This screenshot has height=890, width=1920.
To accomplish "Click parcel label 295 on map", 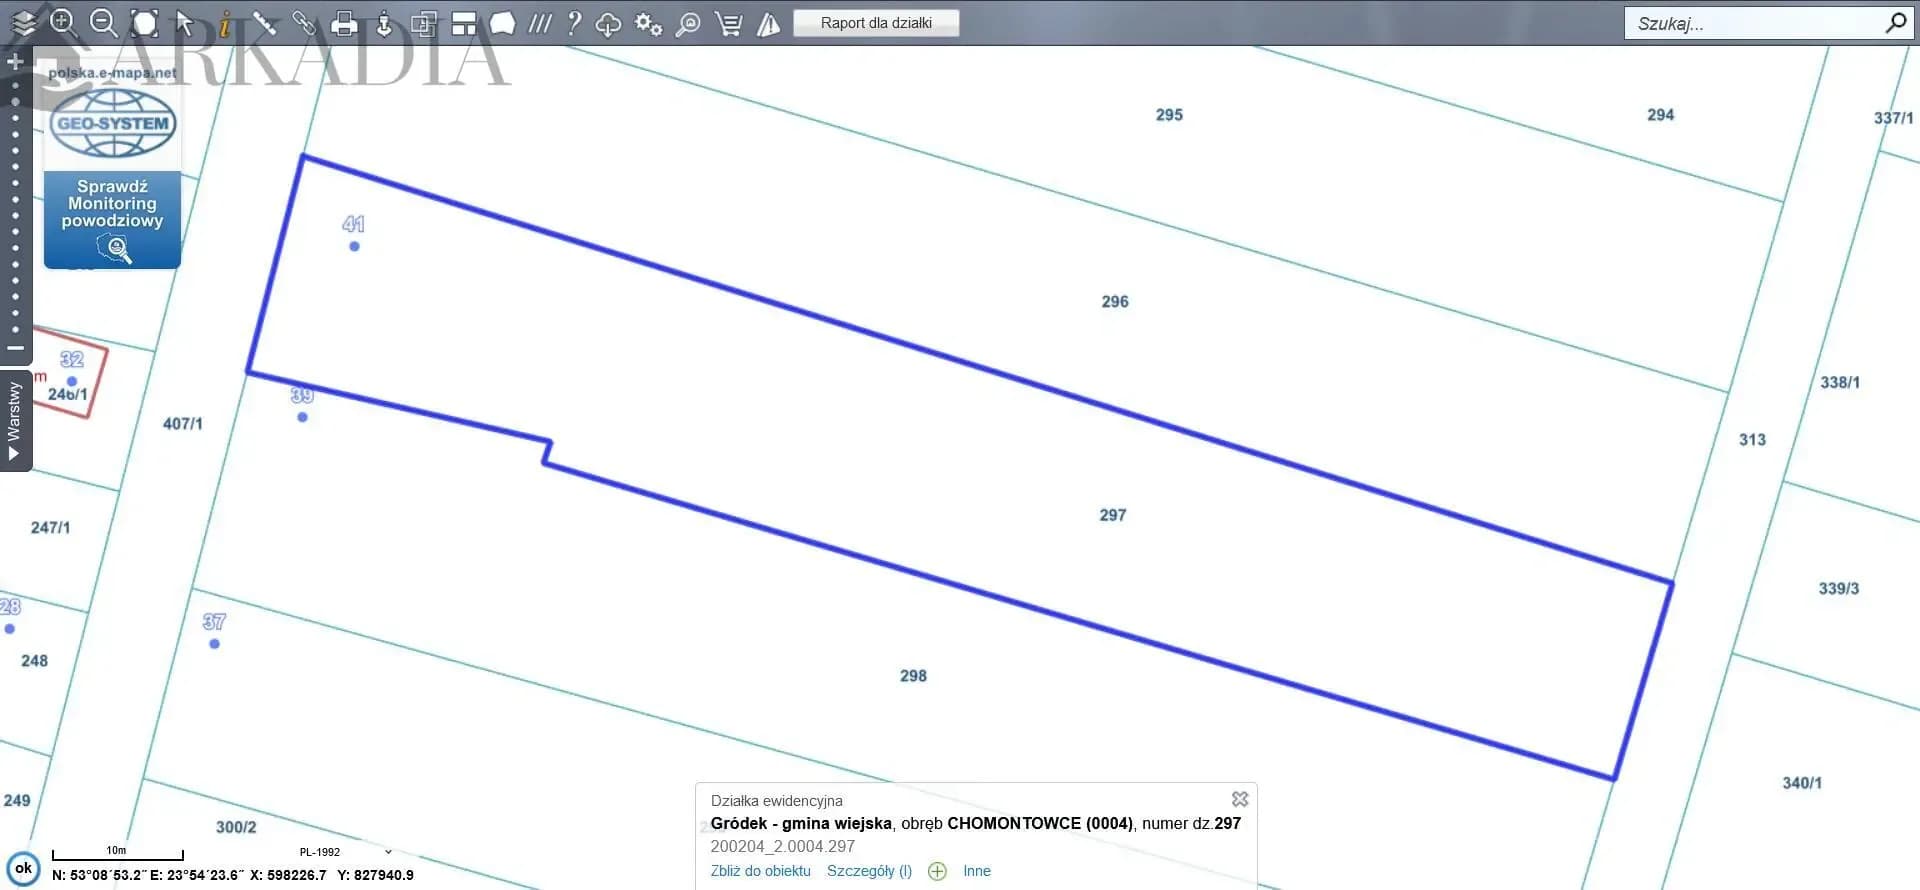I will click(1169, 115).
